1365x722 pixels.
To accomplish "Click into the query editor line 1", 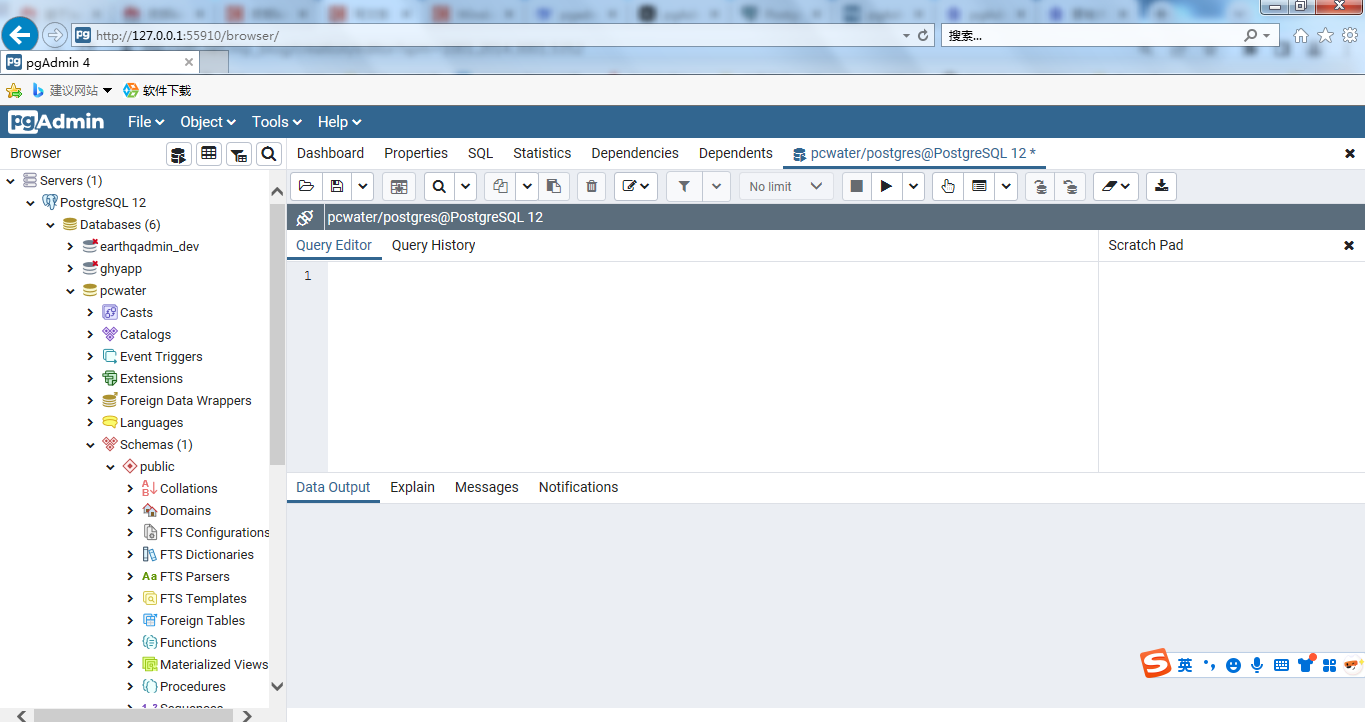I will (712, 276).
